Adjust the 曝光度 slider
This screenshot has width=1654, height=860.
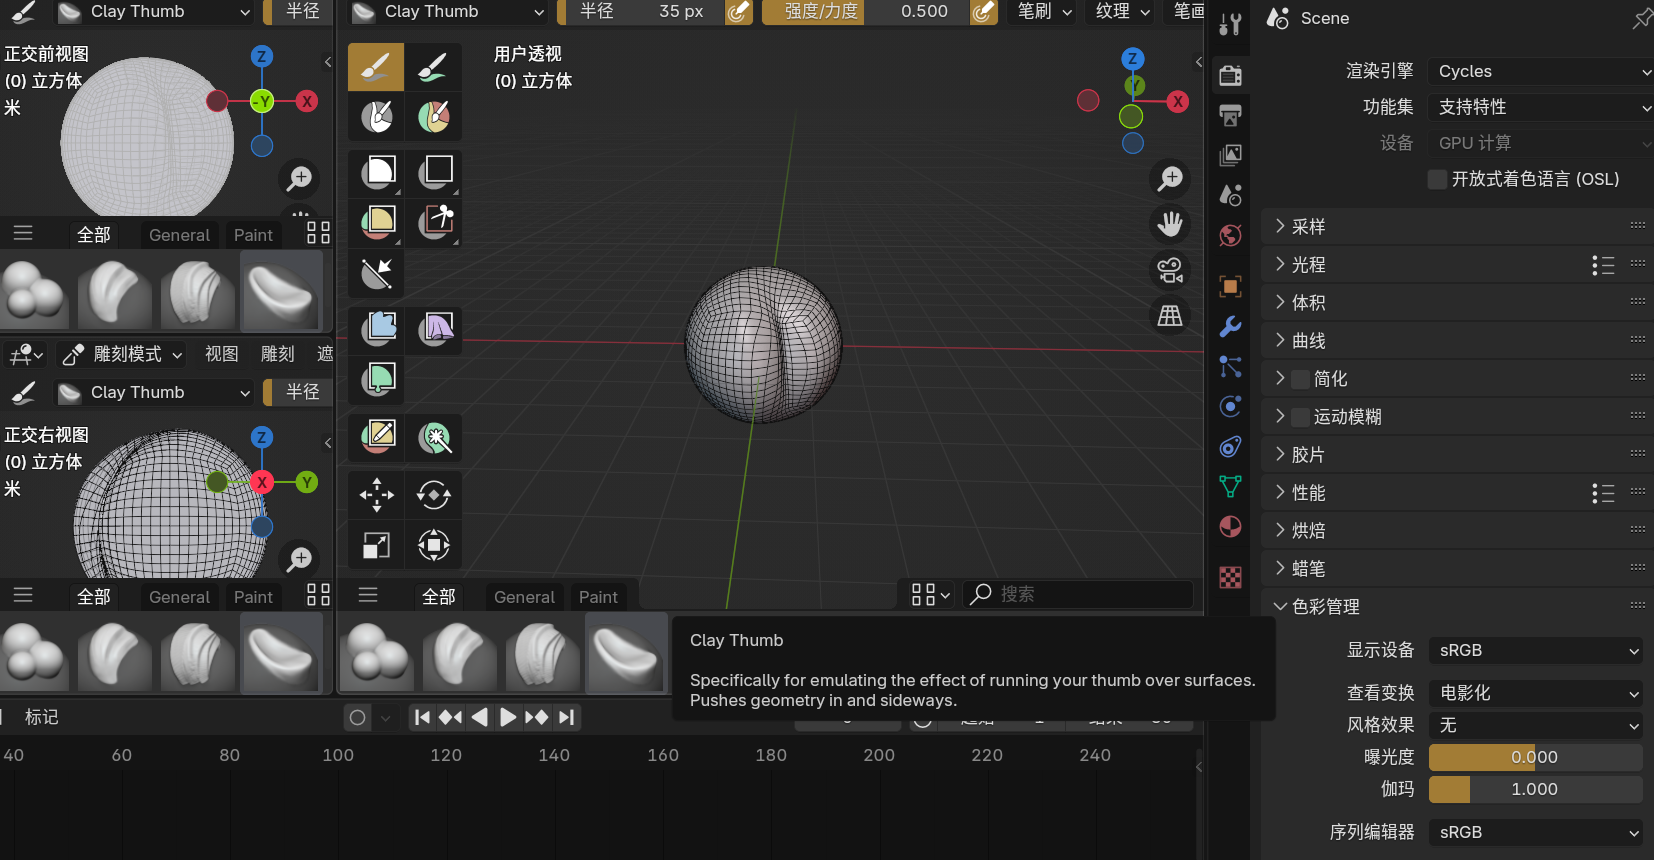click(1536, 757)
